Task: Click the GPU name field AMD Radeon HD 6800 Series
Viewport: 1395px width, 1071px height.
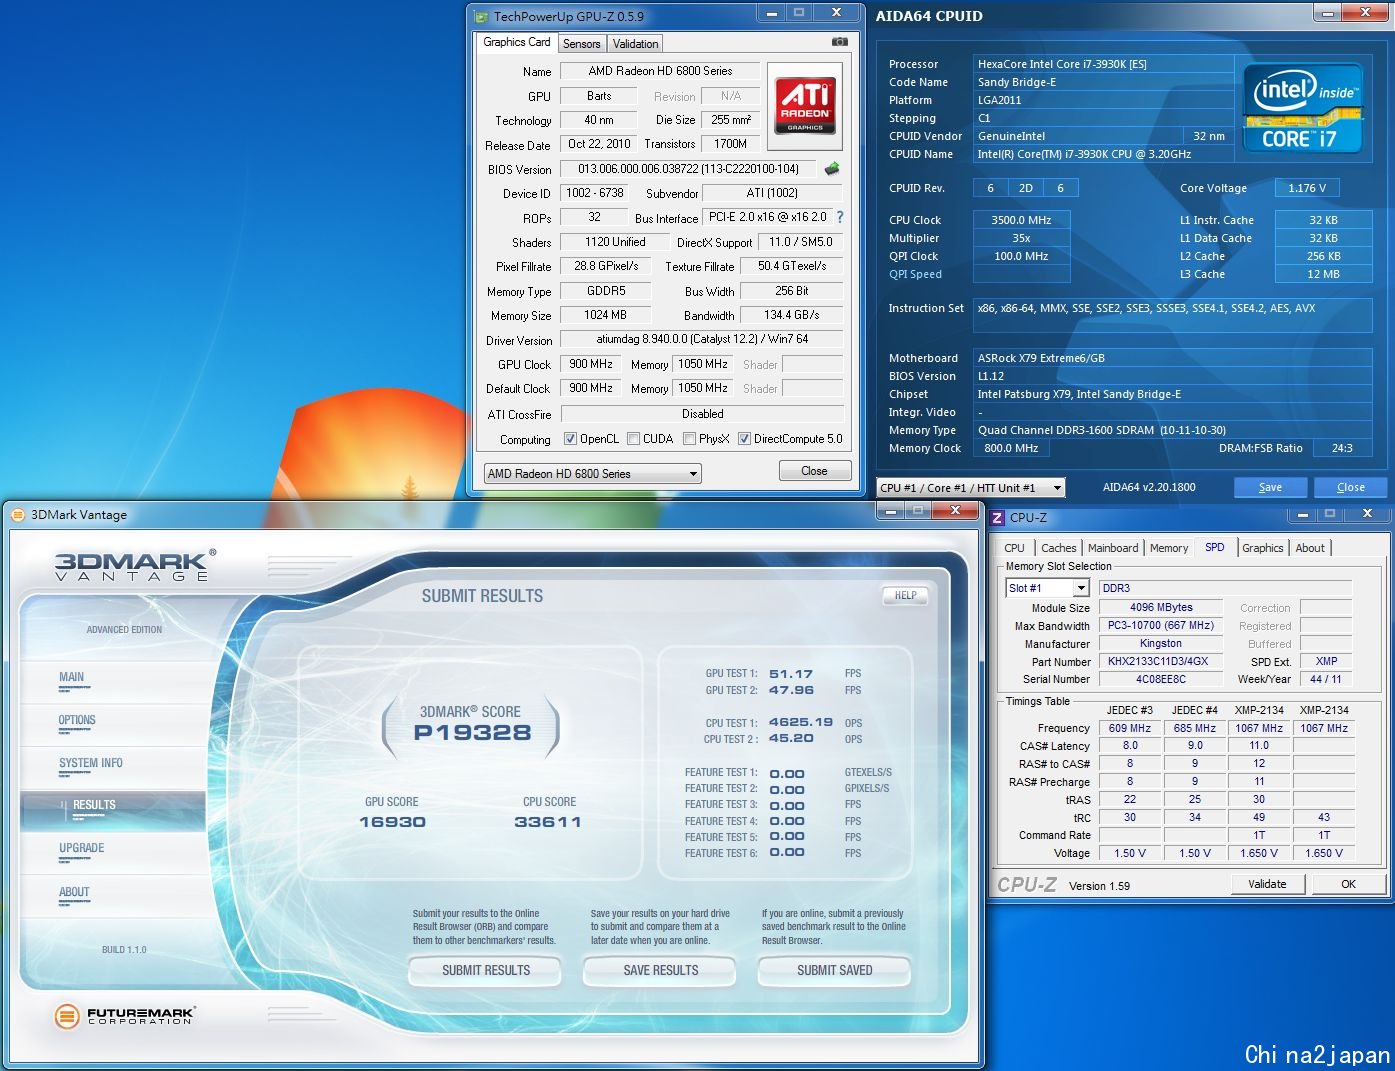Action: (x=660, y=71)
